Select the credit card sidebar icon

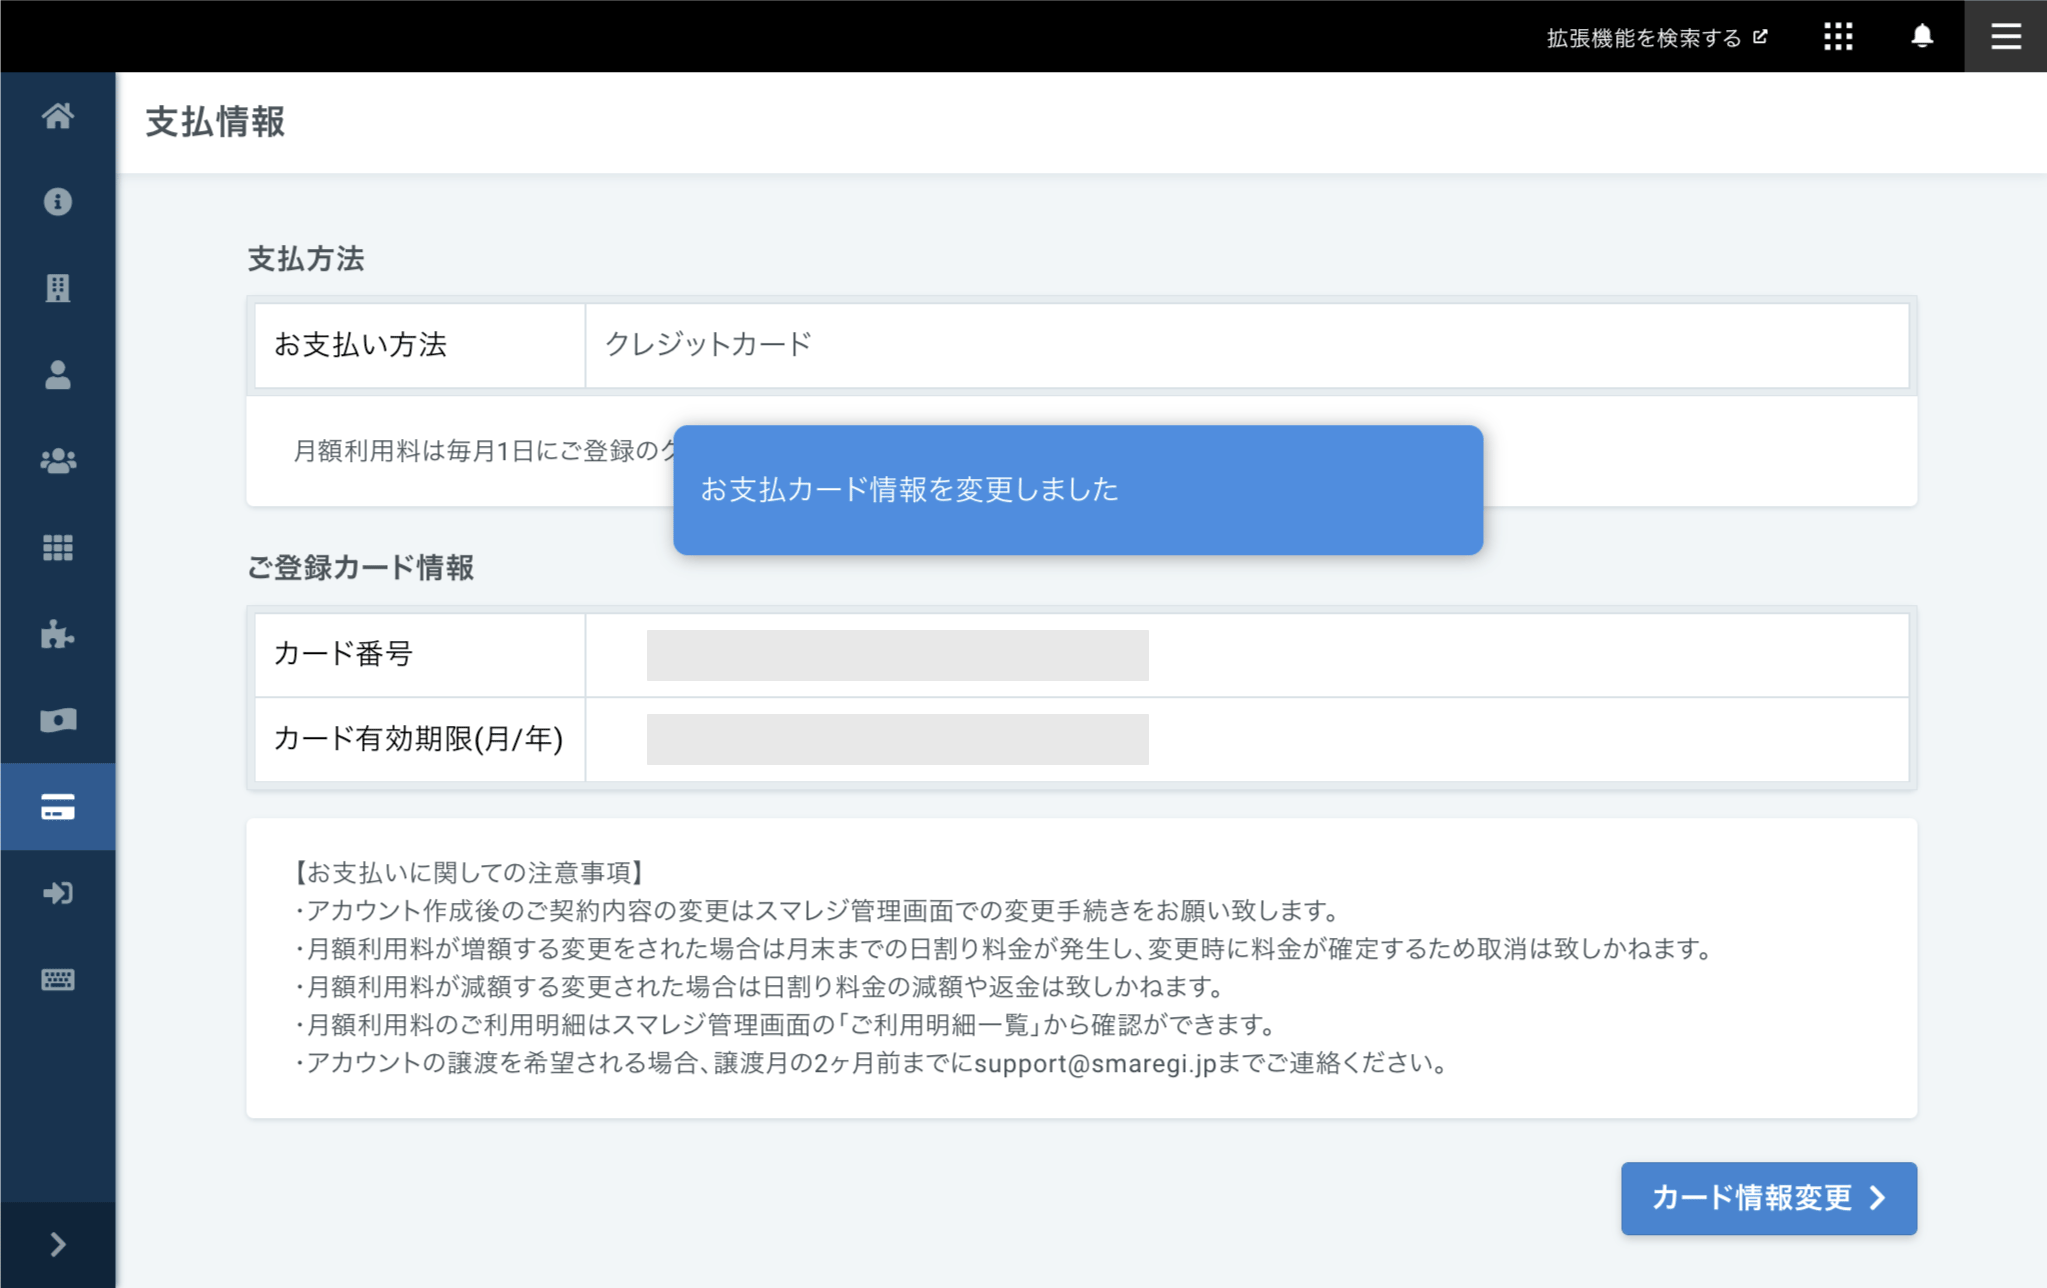[x=58, y=807]
